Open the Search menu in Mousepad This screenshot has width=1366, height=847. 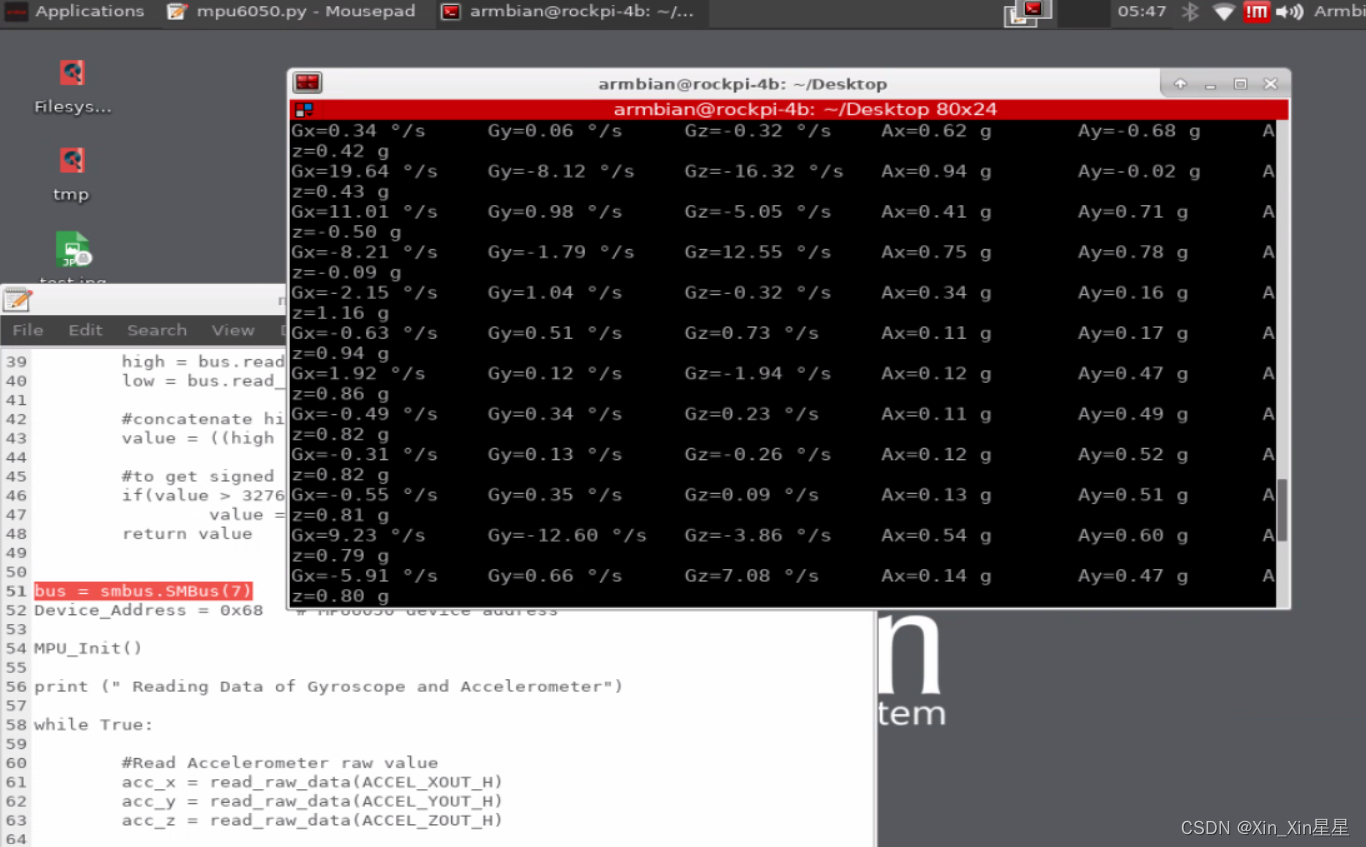tap(157, 330)
